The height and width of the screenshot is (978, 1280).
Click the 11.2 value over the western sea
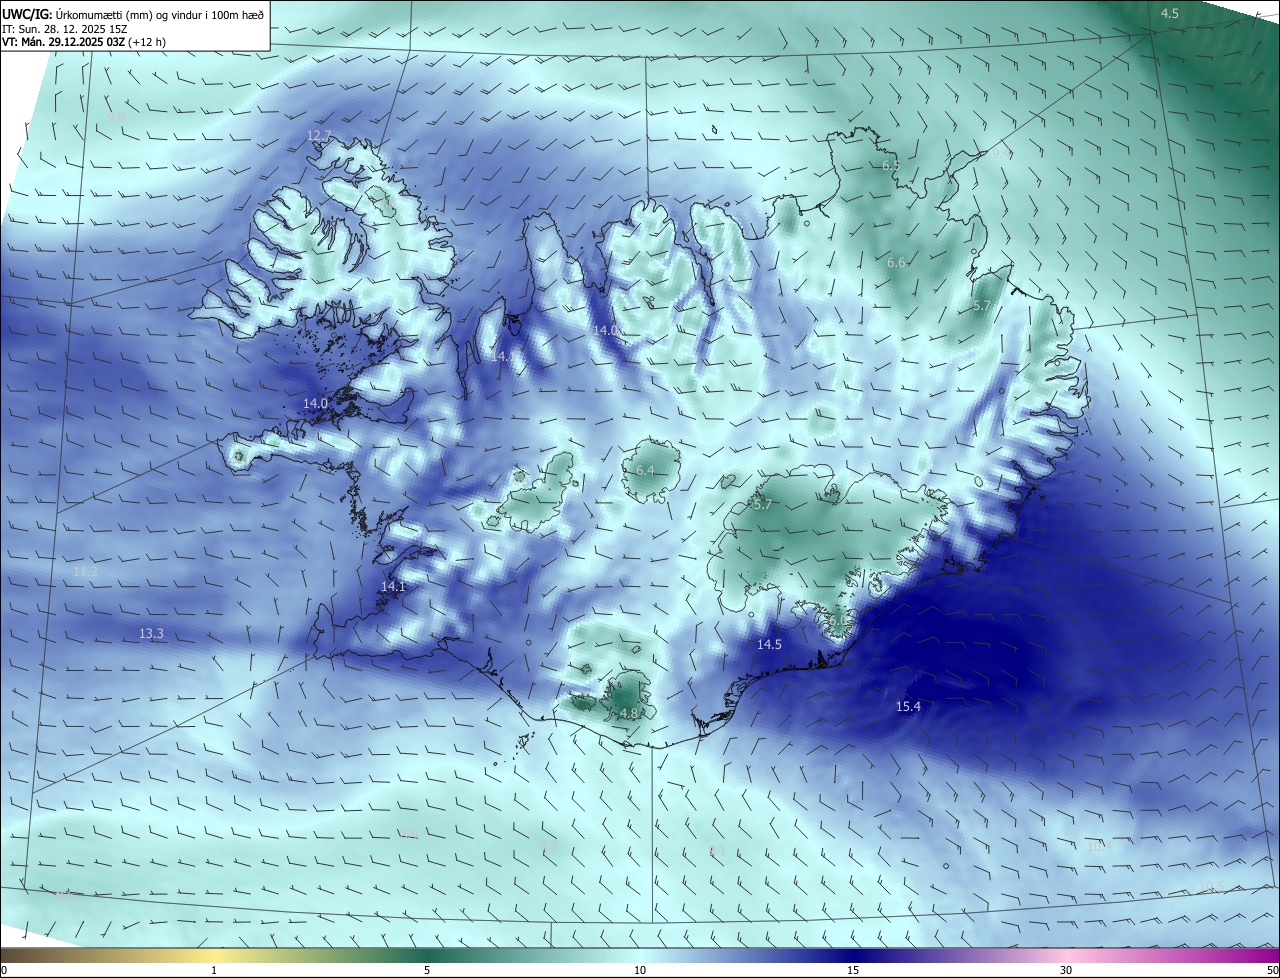click(86, 571)
